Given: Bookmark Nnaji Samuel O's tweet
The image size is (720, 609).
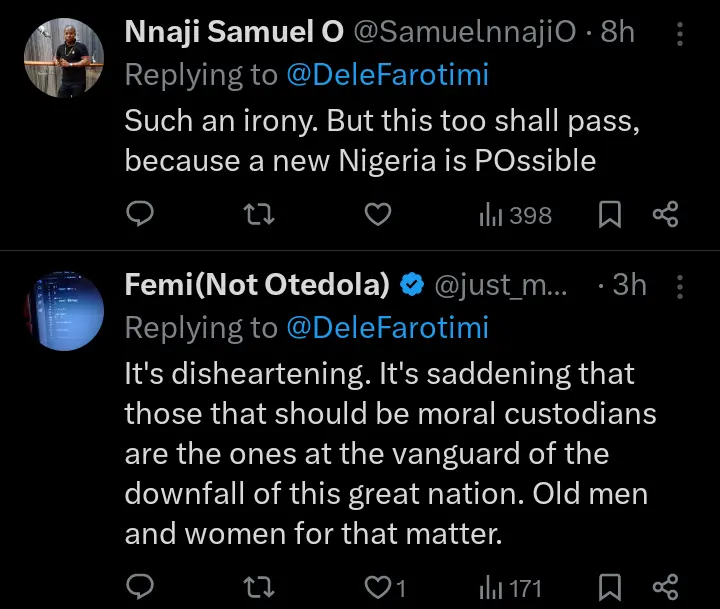Looking at the screenshot, I should pyautogui.click(x=609, y=213).
